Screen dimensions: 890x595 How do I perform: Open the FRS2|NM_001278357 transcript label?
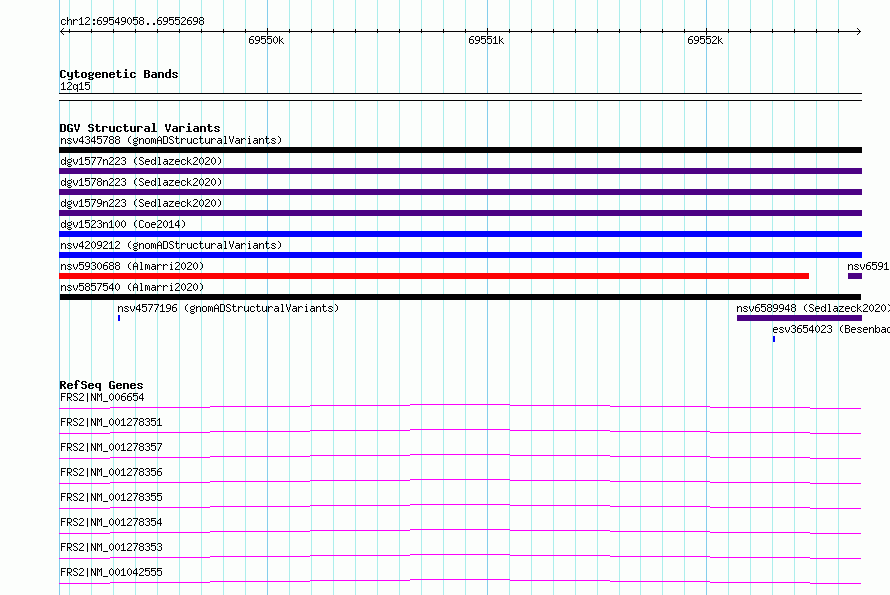point(111,447)
